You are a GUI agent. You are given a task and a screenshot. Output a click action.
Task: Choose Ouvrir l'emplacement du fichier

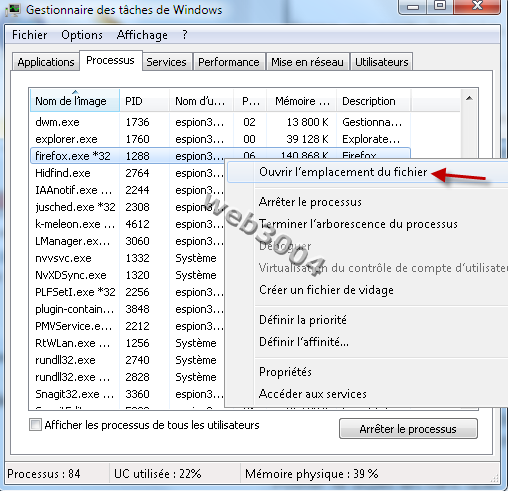point(368,172)
